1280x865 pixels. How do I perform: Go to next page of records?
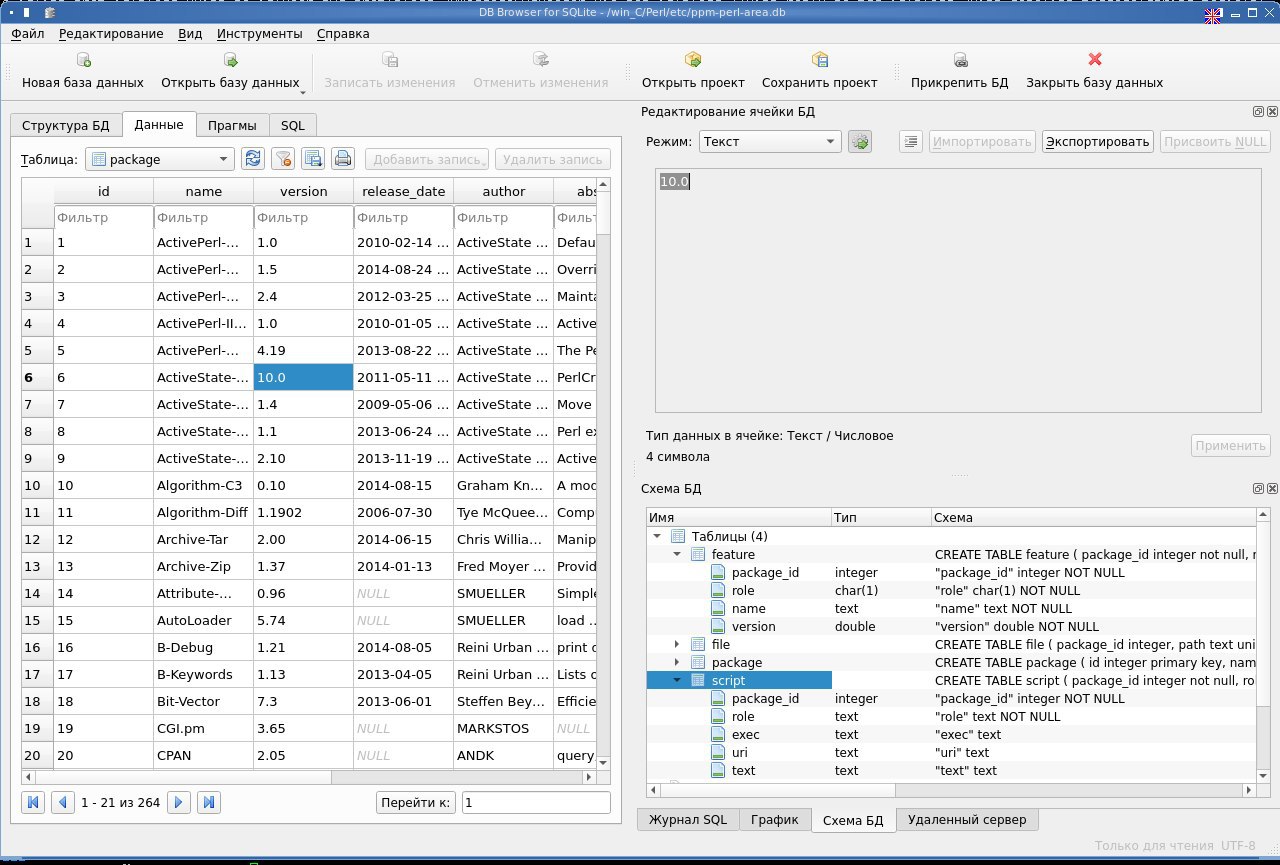(179, 802)
